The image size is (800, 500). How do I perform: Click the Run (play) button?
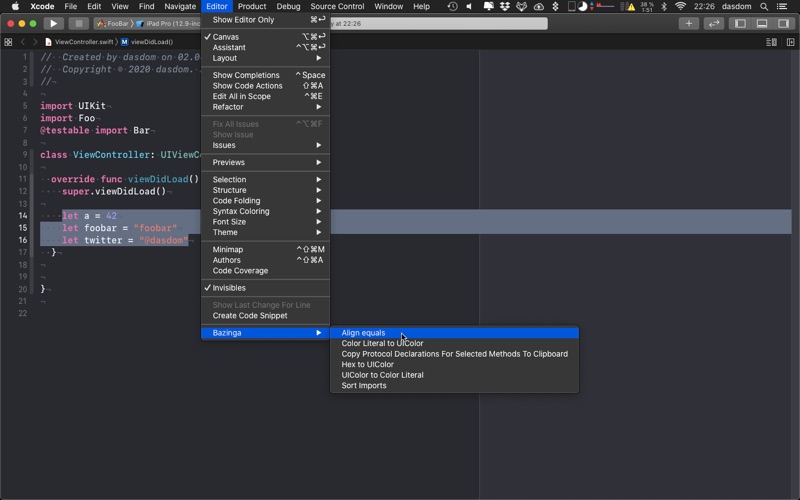click(53, 23)
